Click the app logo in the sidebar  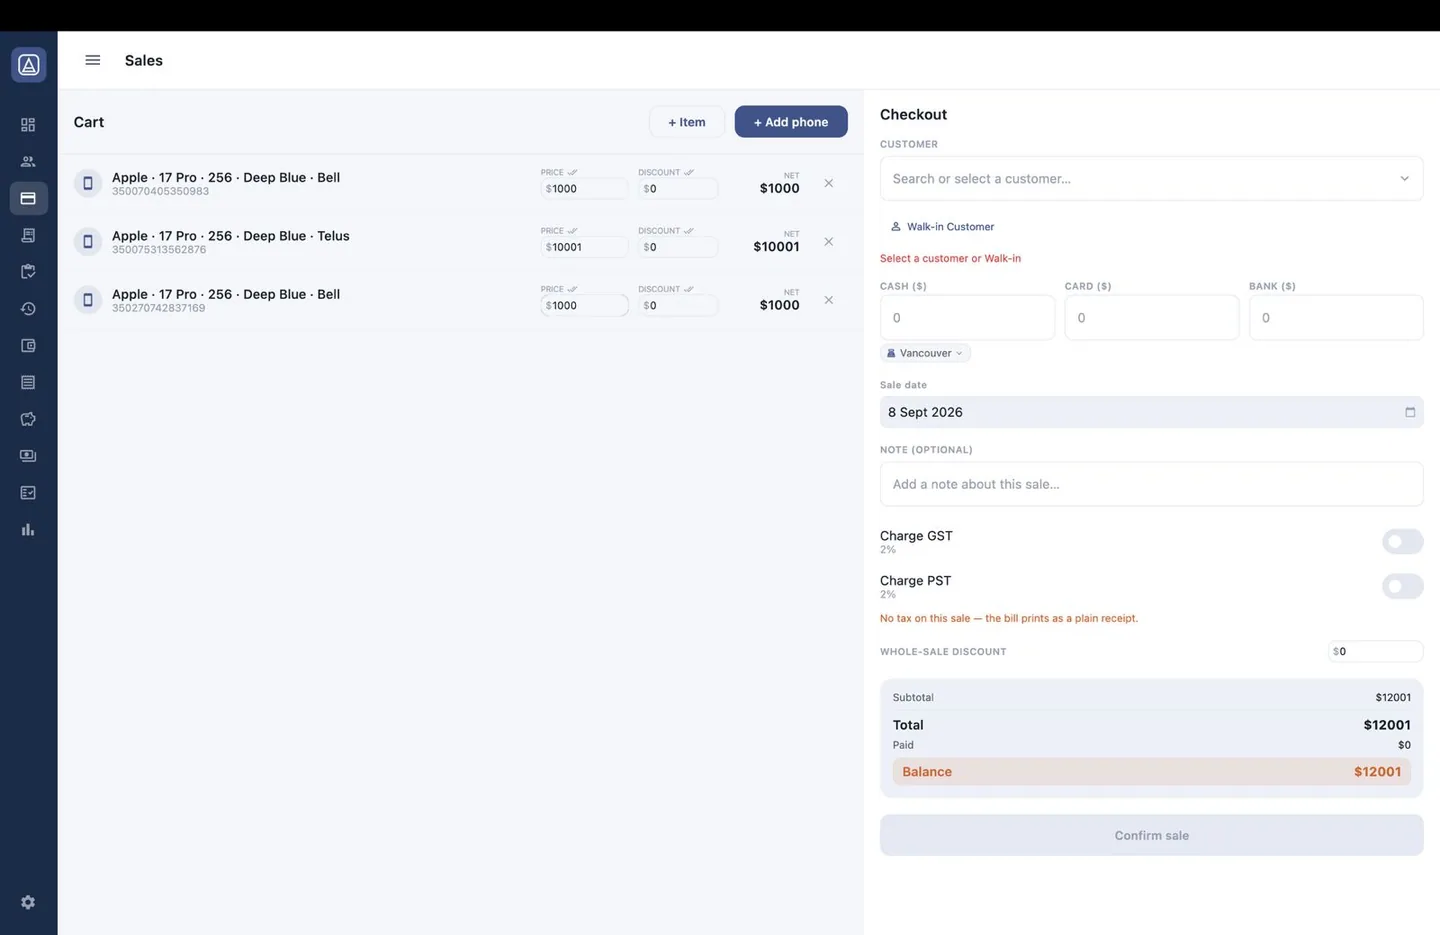(x=28, y=65)
